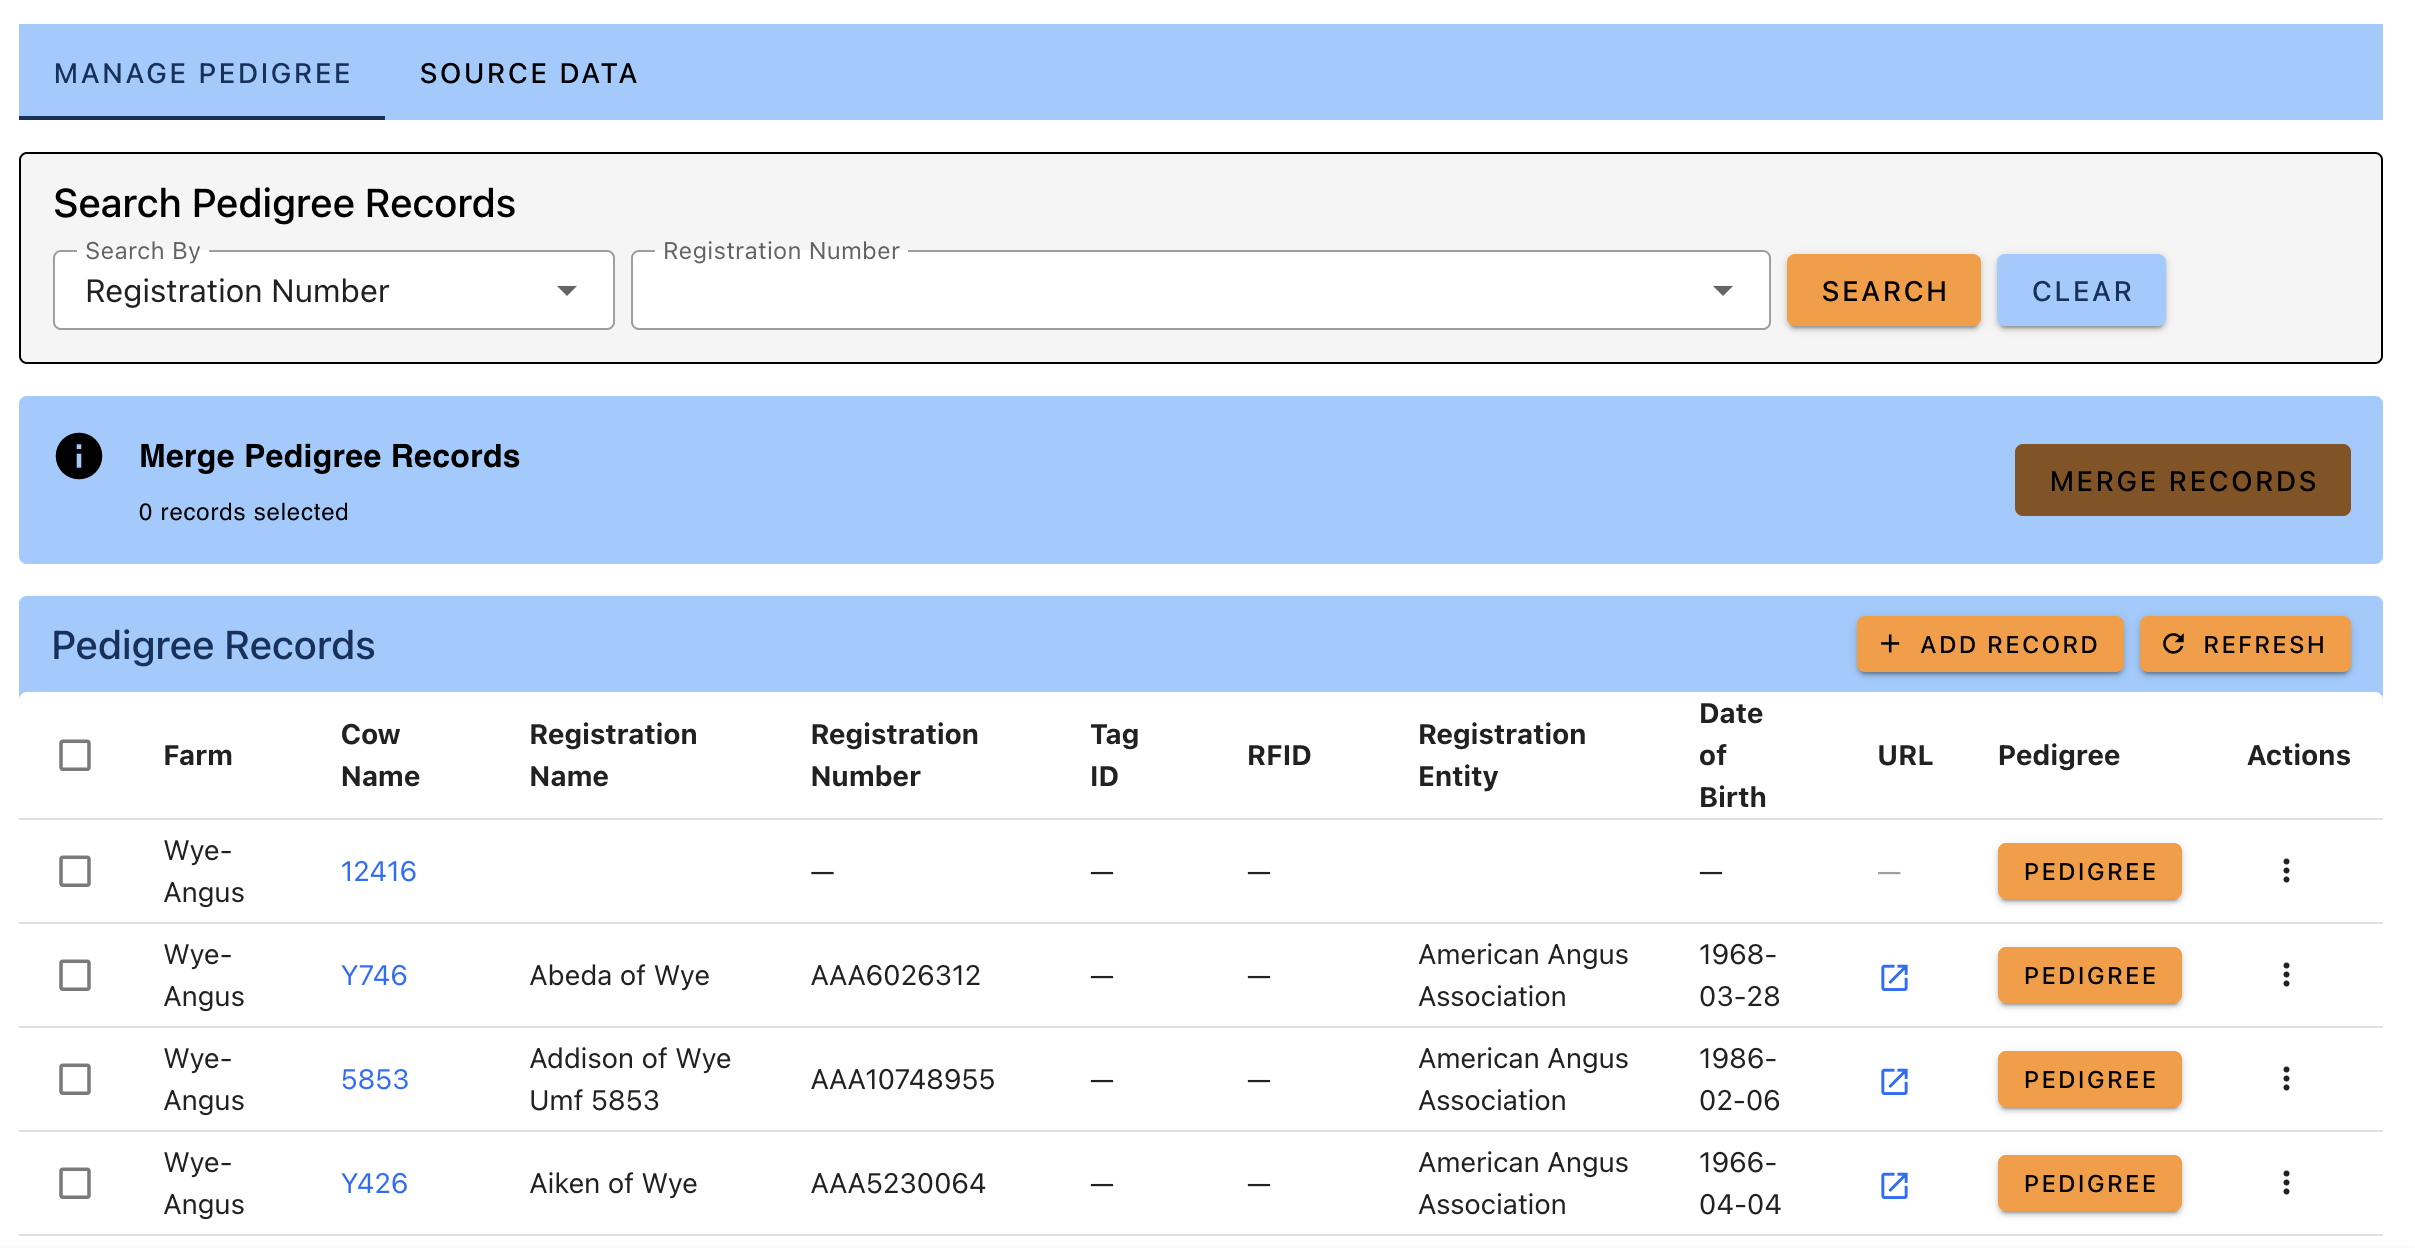
Task: Switch to the Source Data tab
Action: [x=528, y=73]
